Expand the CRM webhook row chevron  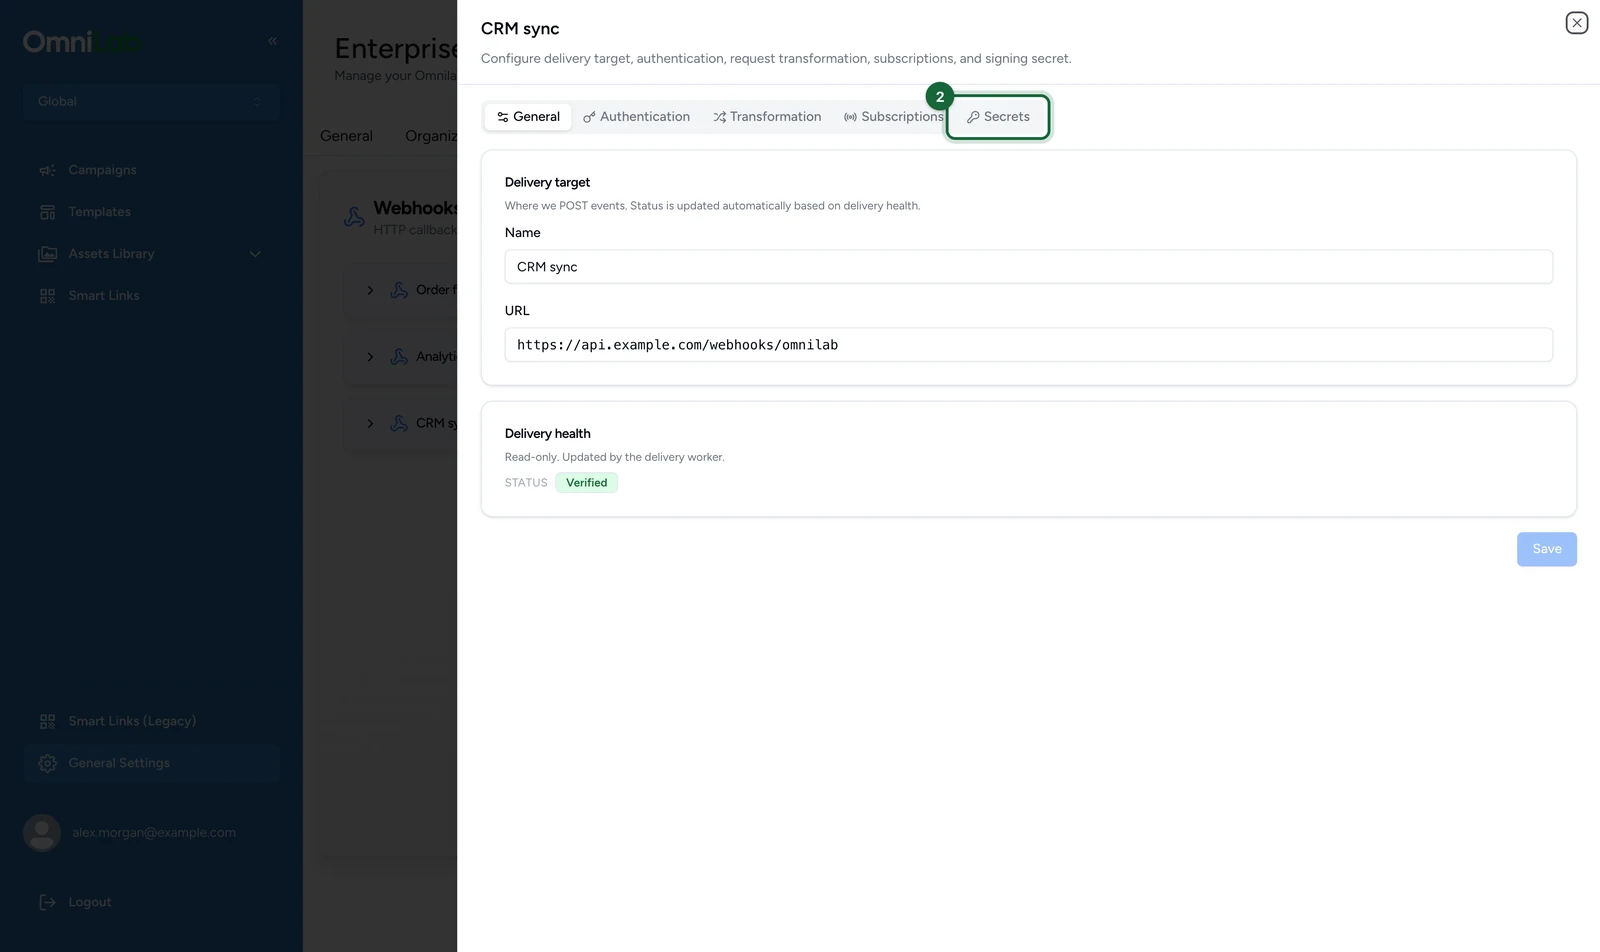370,424
